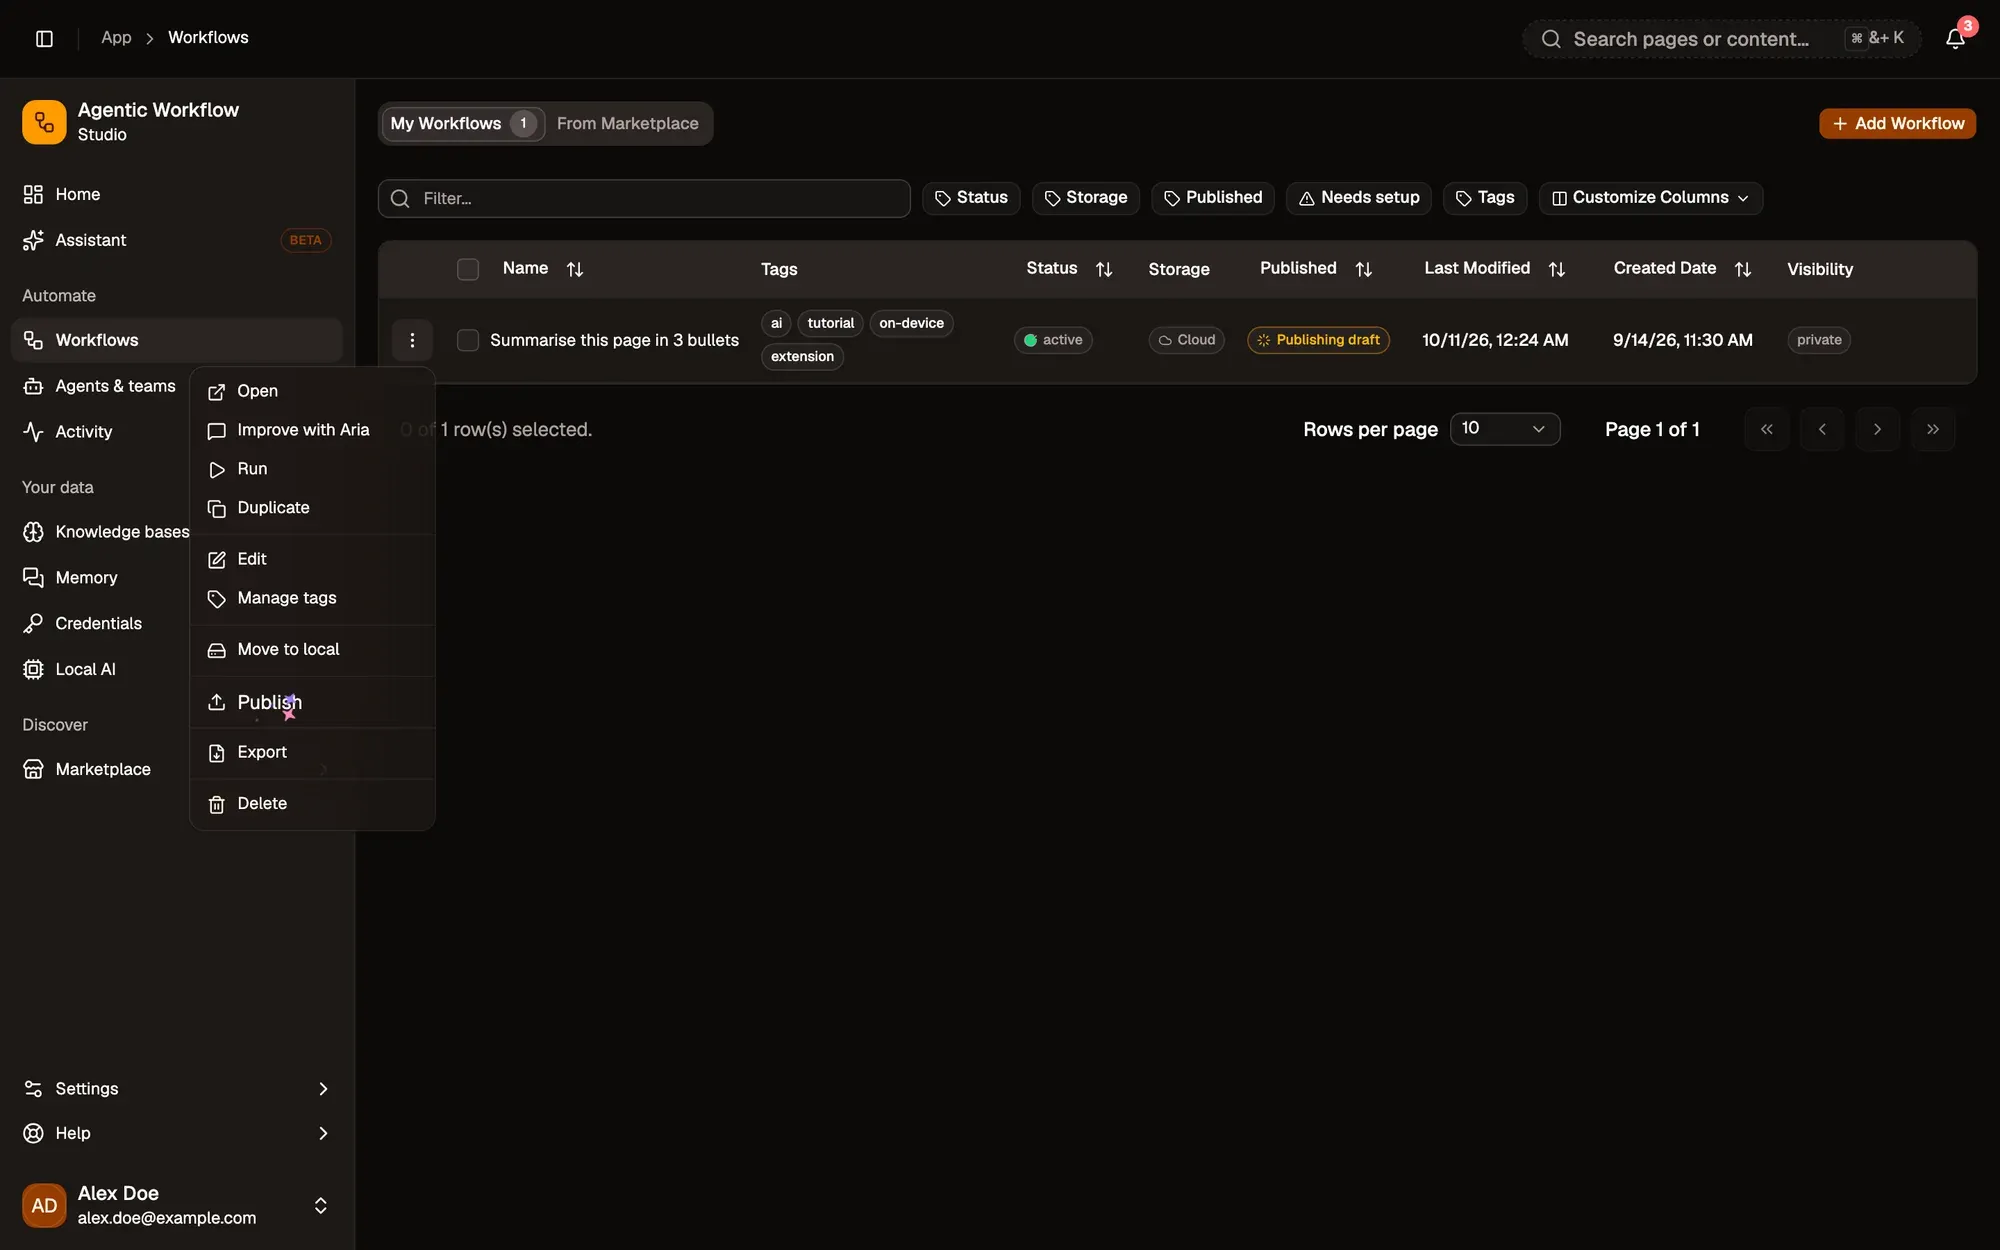Choose Open from context menu
Screen dimensions: 2000x1250
(312, 391)
